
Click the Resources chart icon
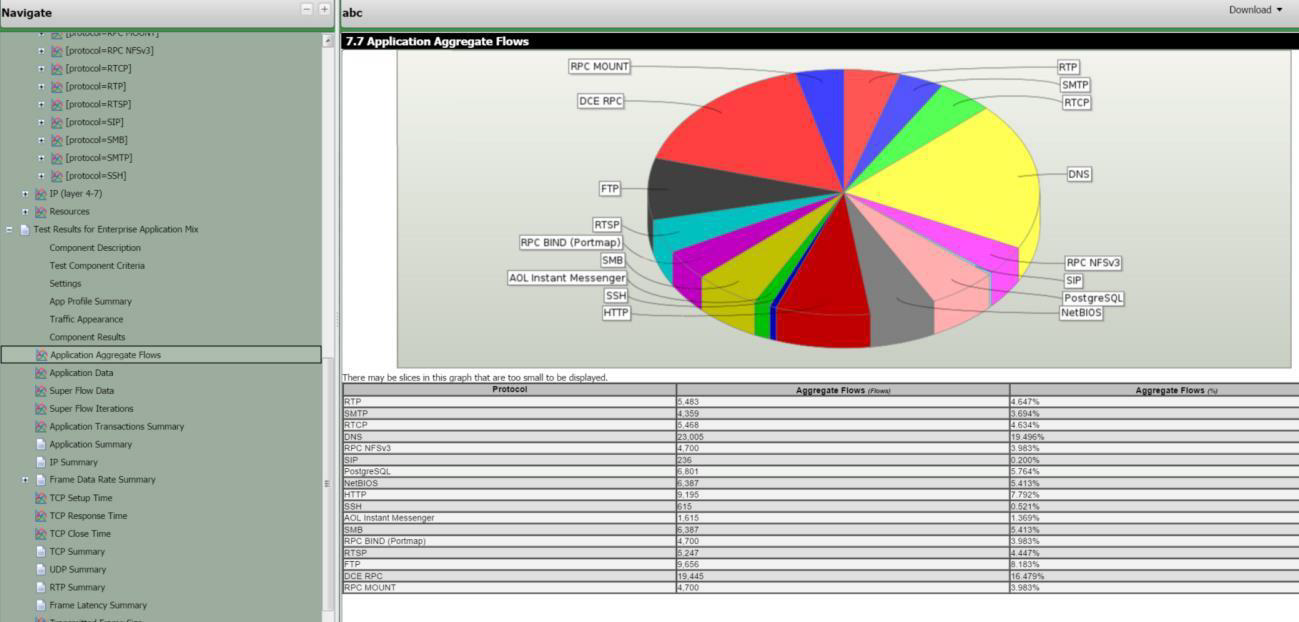point(41,212)
